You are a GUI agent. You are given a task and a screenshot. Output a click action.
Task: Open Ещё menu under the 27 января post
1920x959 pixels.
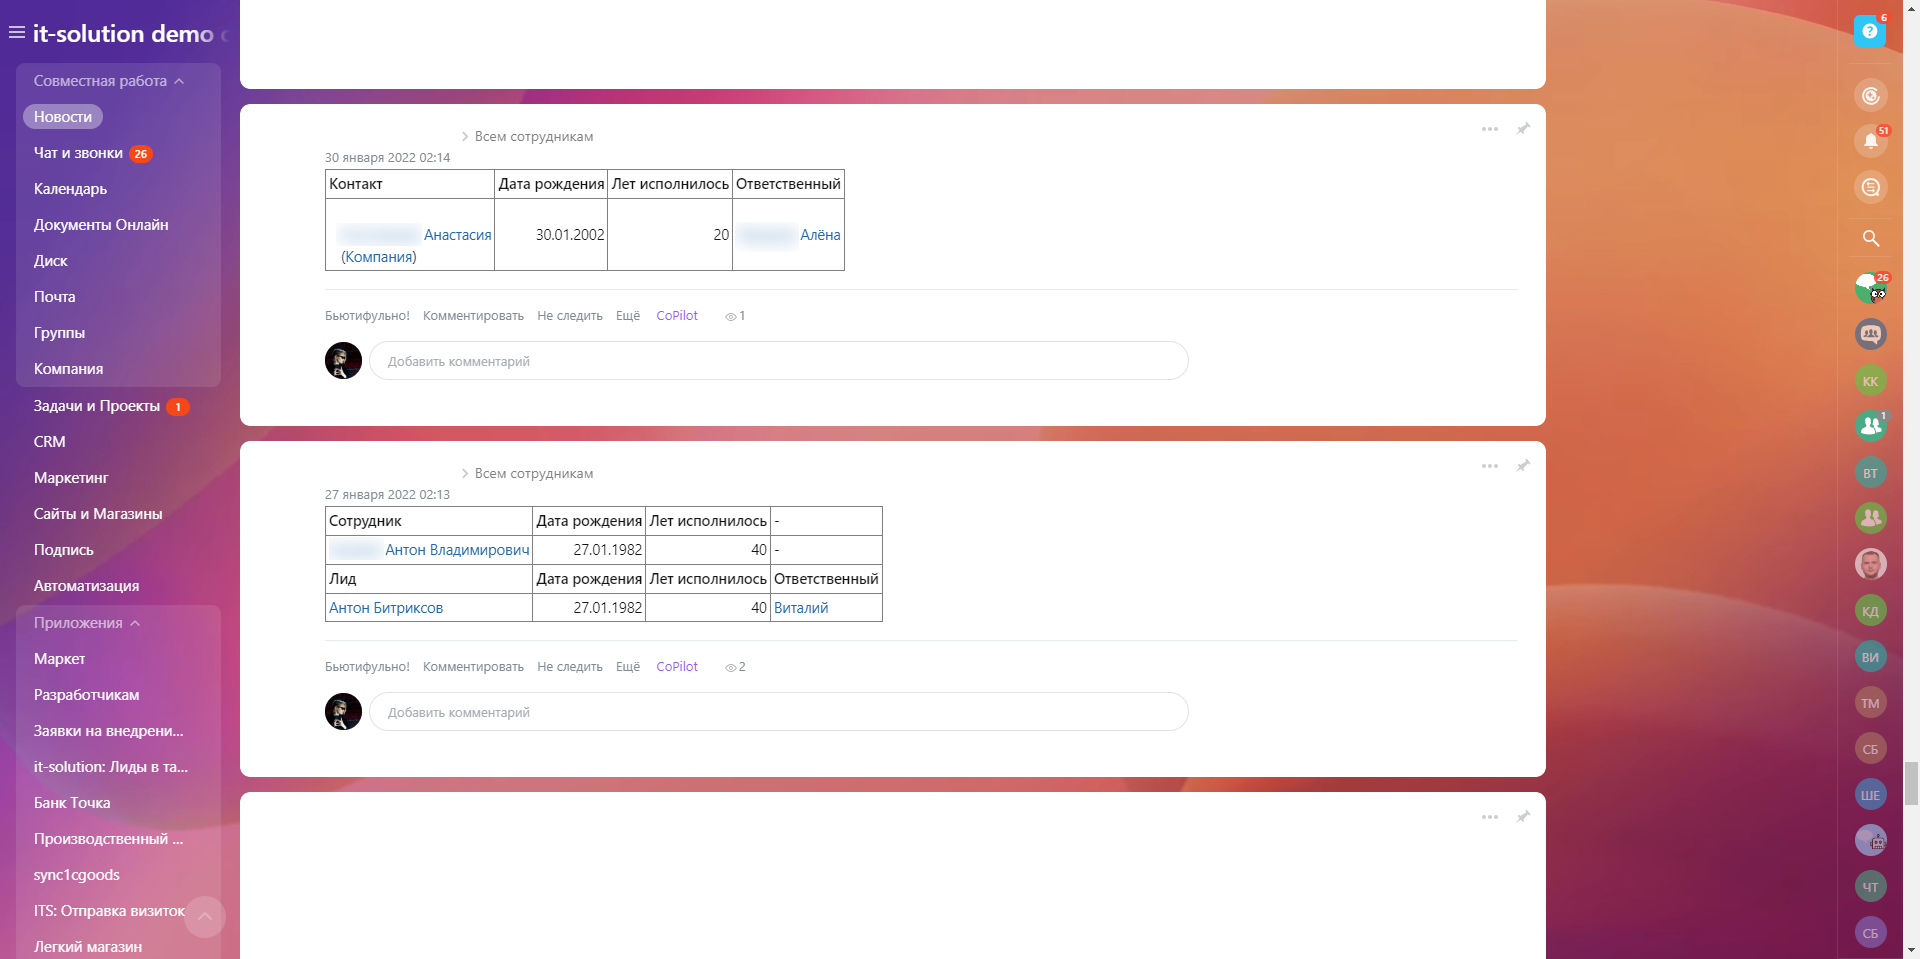pyautogui.click(x=628, y=667)
